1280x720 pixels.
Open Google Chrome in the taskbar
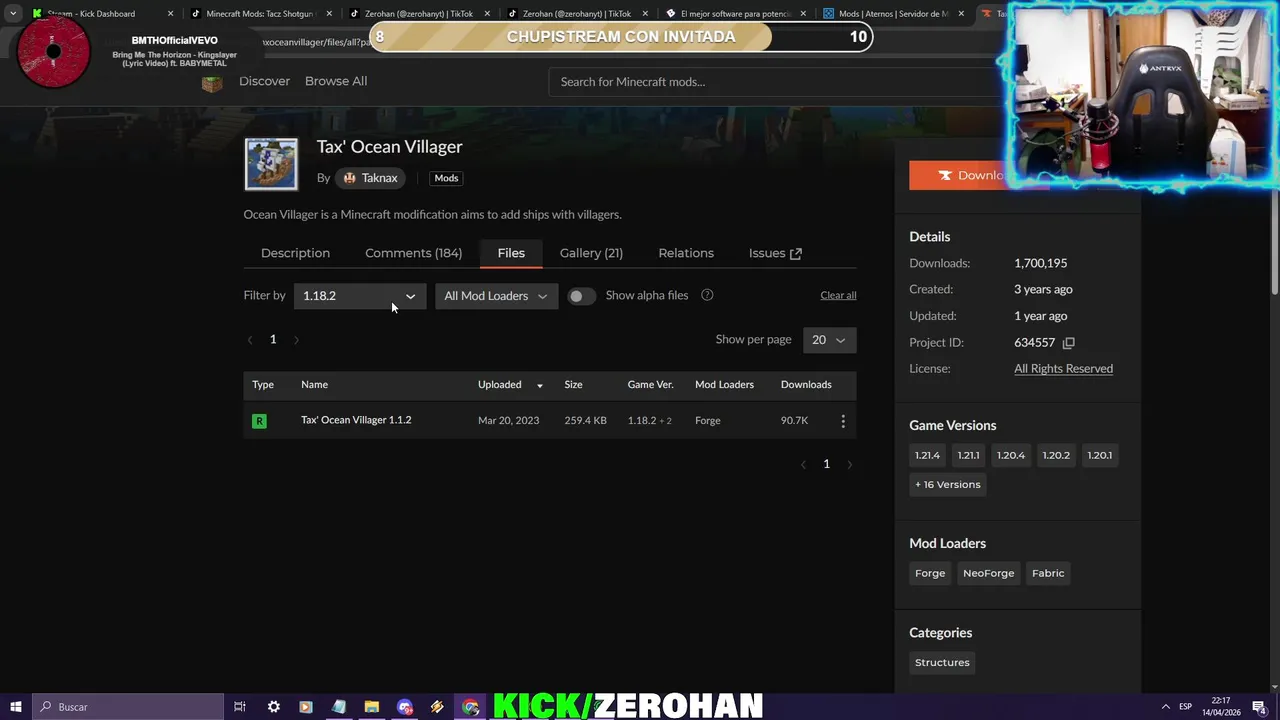point(471,707)
